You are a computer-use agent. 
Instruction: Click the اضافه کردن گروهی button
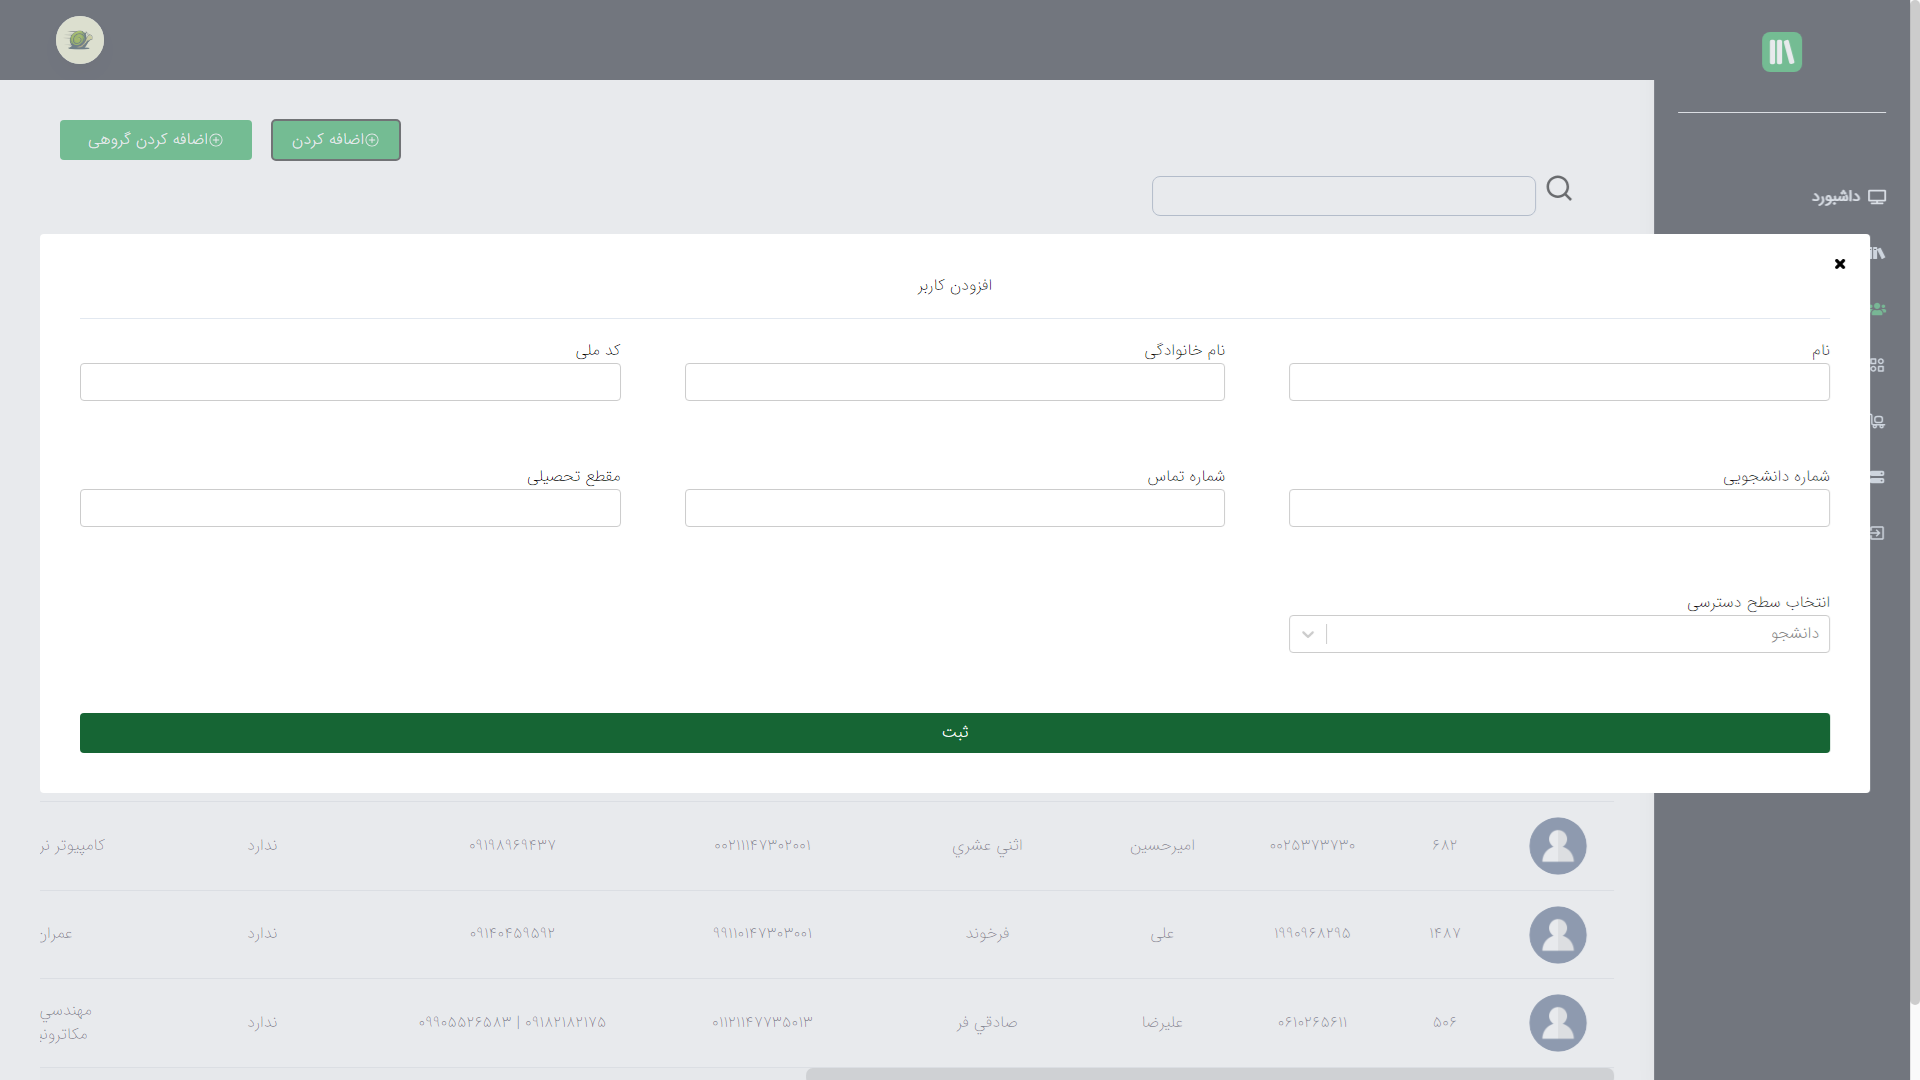click(156, 140)
